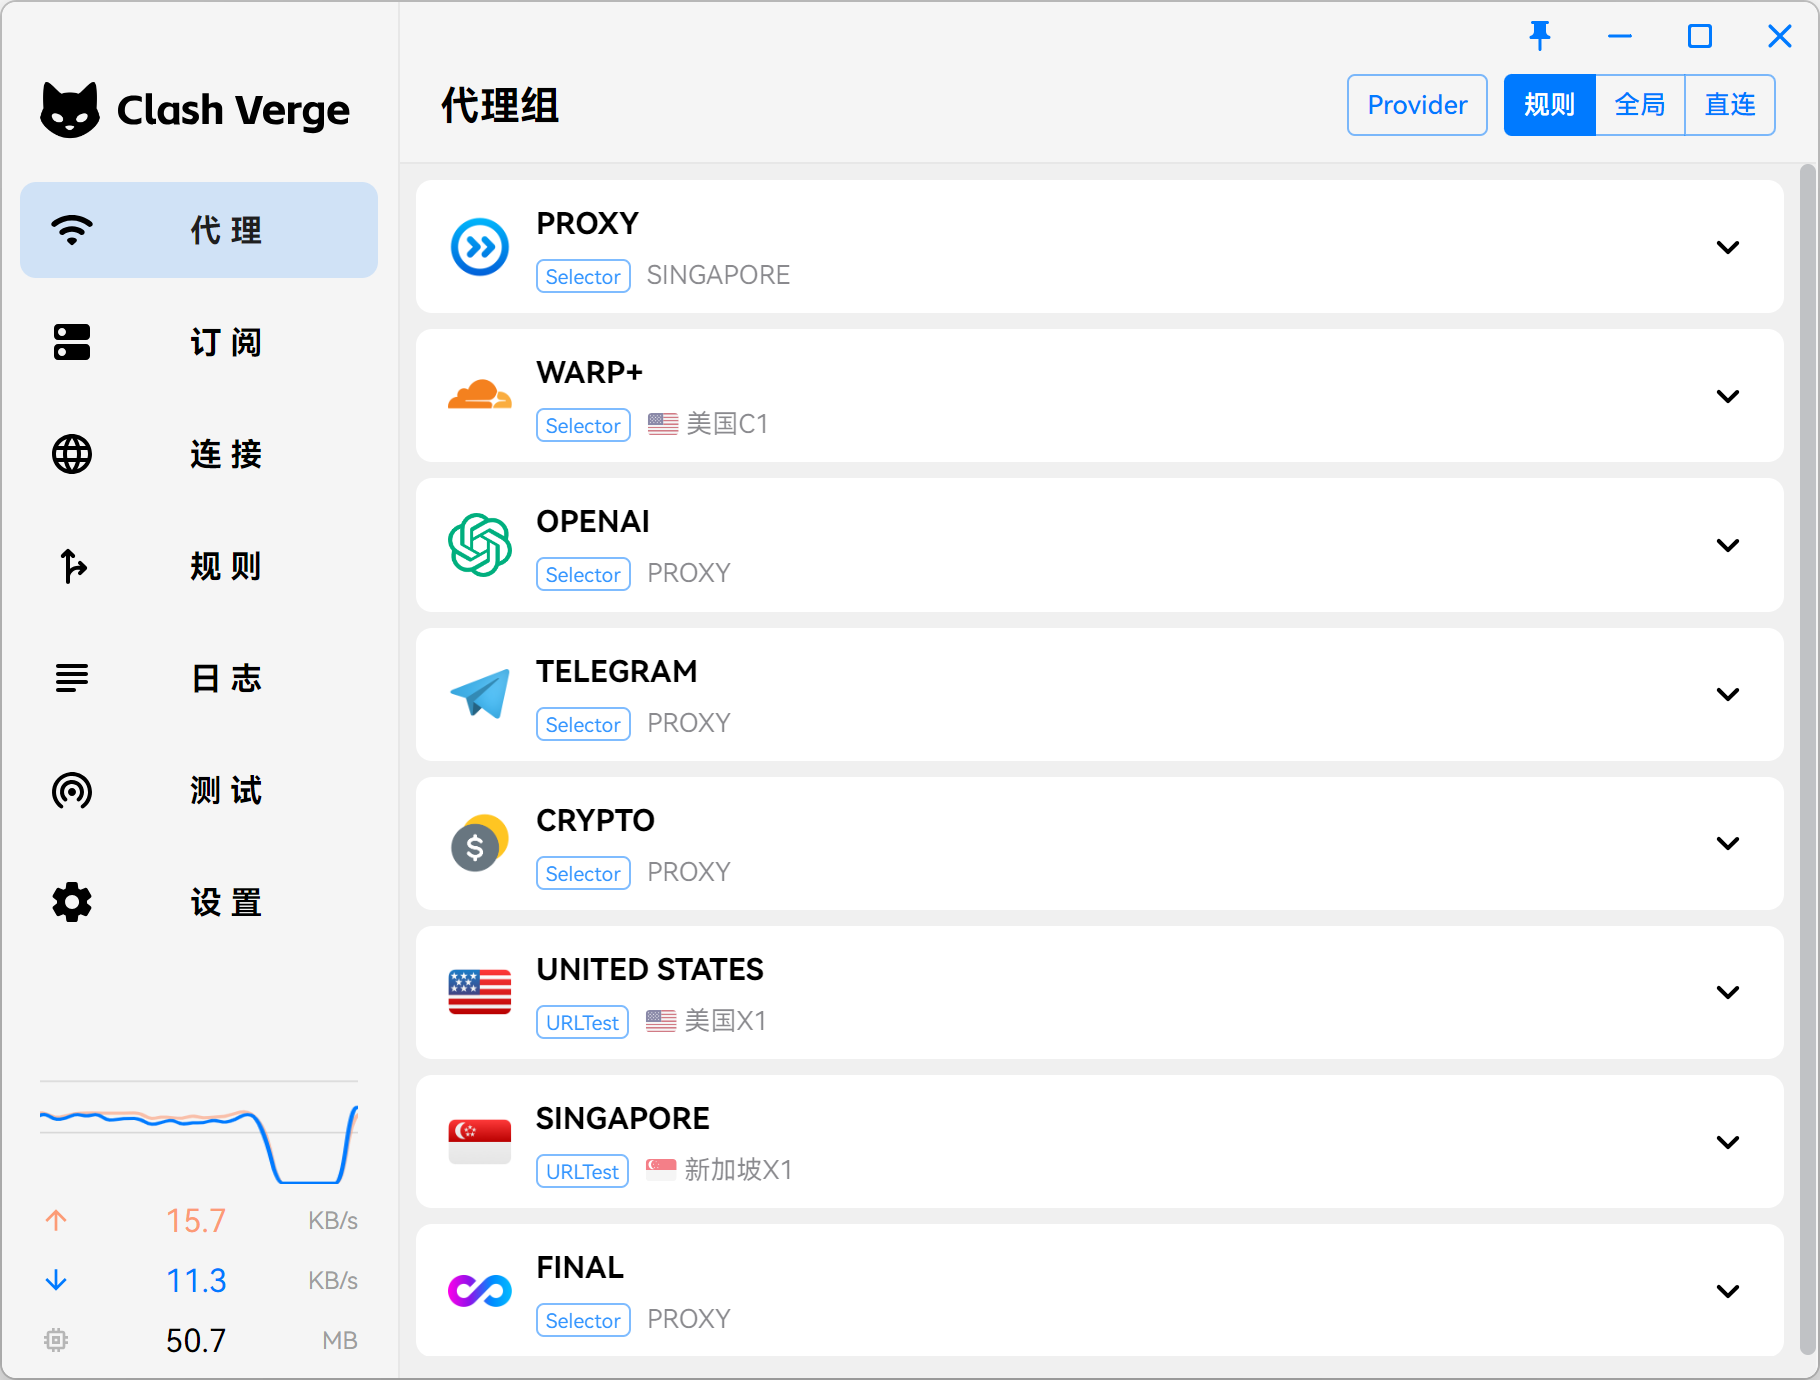Click the TELEGRAM paper plane icon
The height and width of the screenshot is (1380, 1820).
coord(480,694)
